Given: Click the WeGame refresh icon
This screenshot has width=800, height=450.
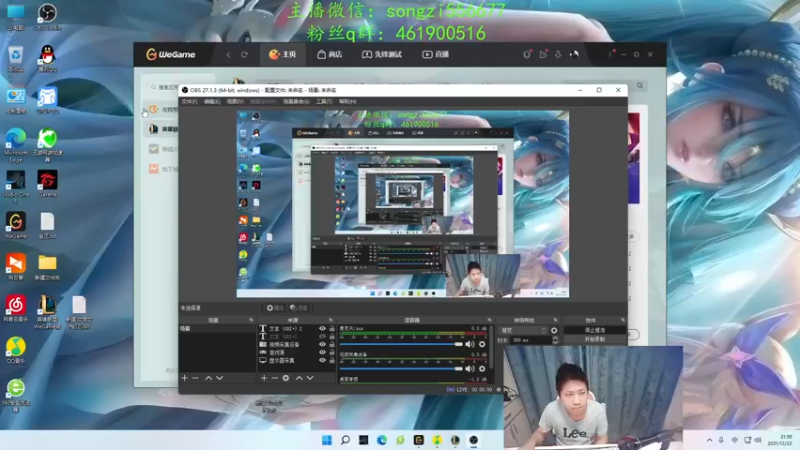Looking at the screenshot, I should 244,55.
